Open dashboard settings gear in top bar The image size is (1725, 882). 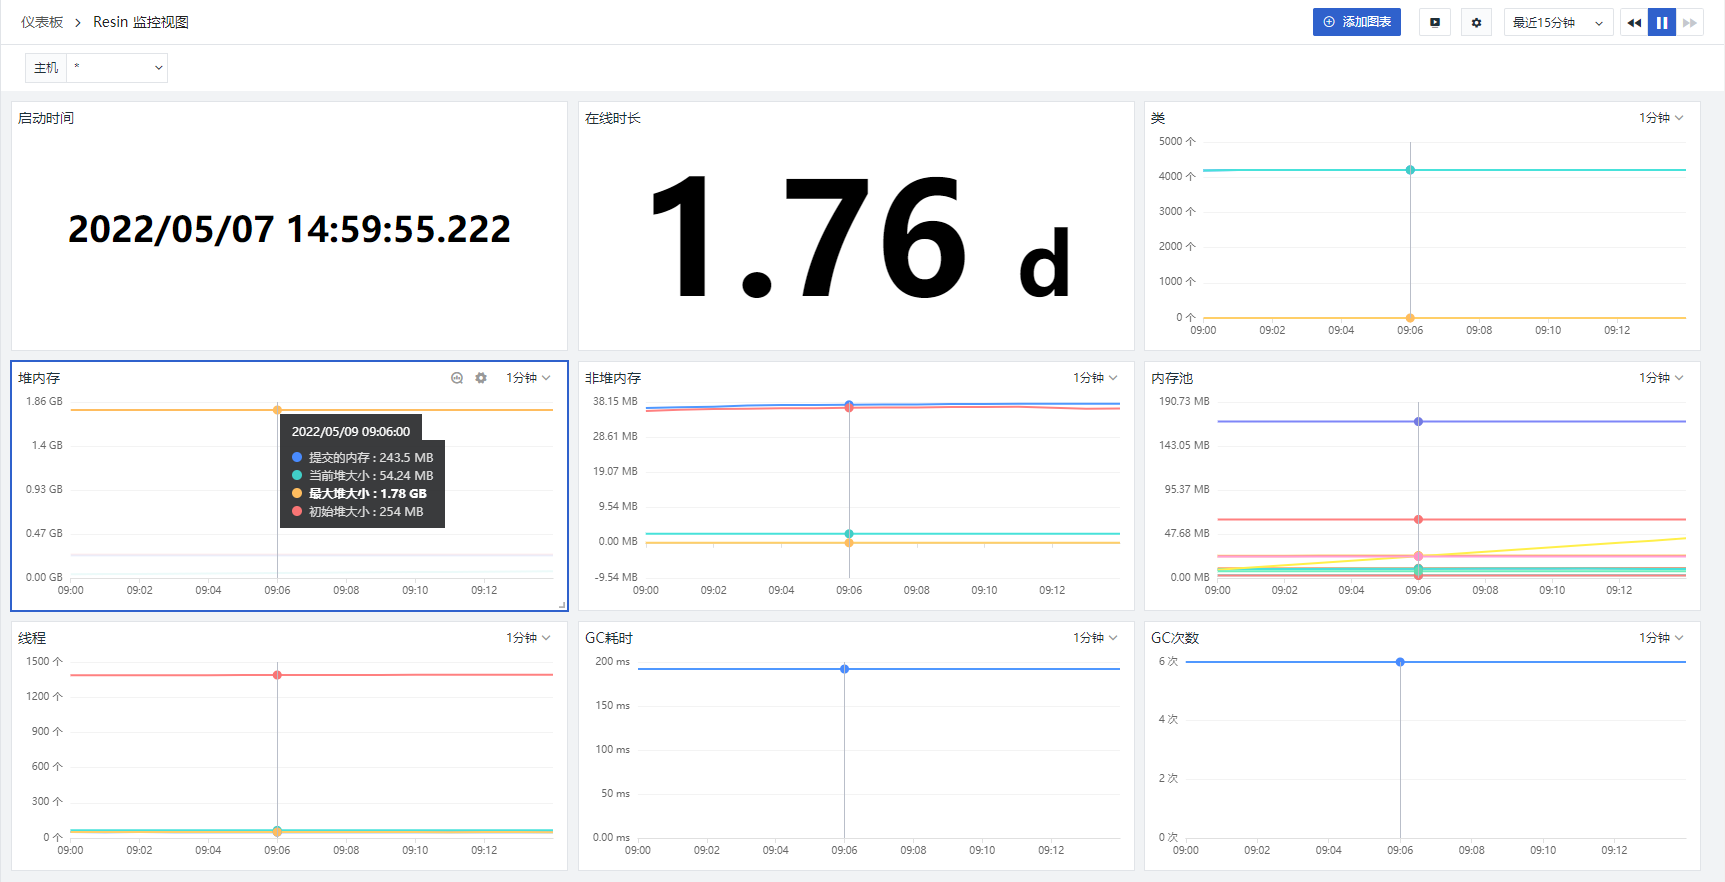(x=1476, y=22)
